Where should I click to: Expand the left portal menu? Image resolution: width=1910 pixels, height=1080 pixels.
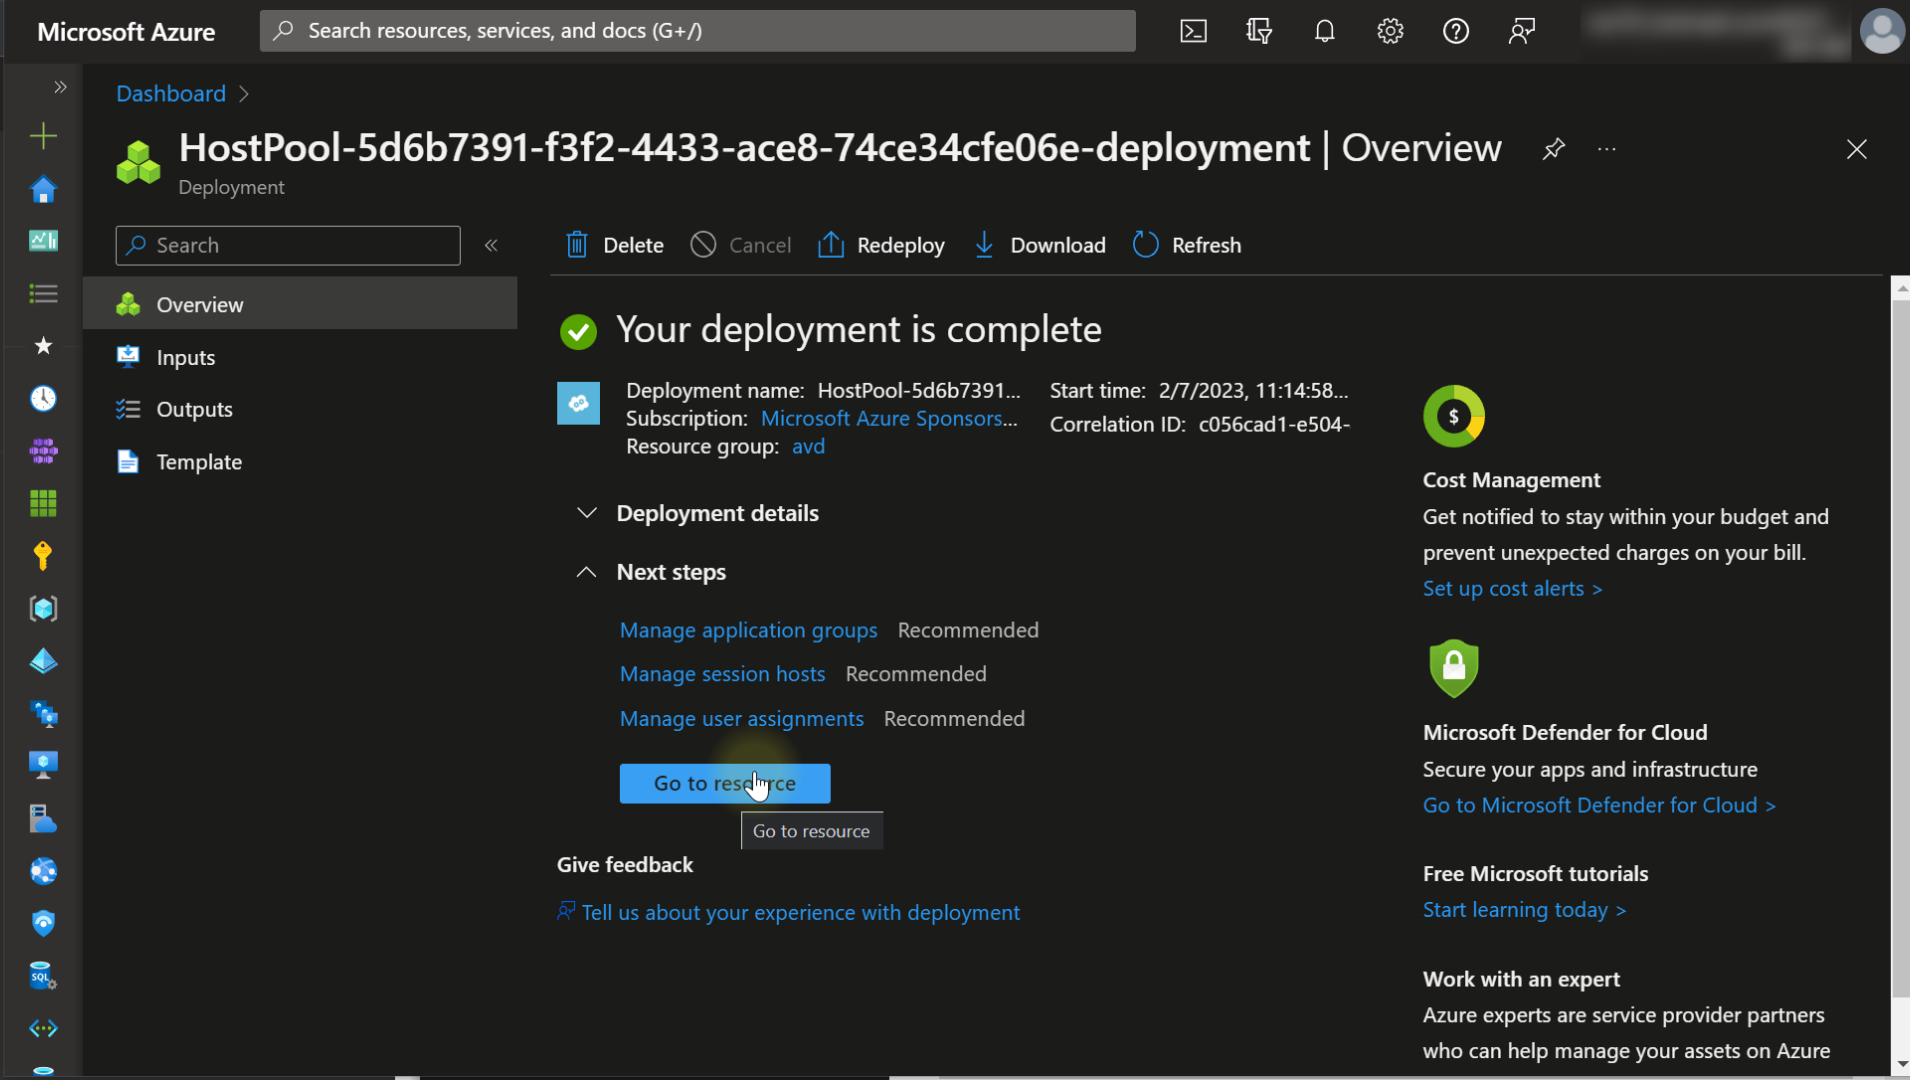60,87
